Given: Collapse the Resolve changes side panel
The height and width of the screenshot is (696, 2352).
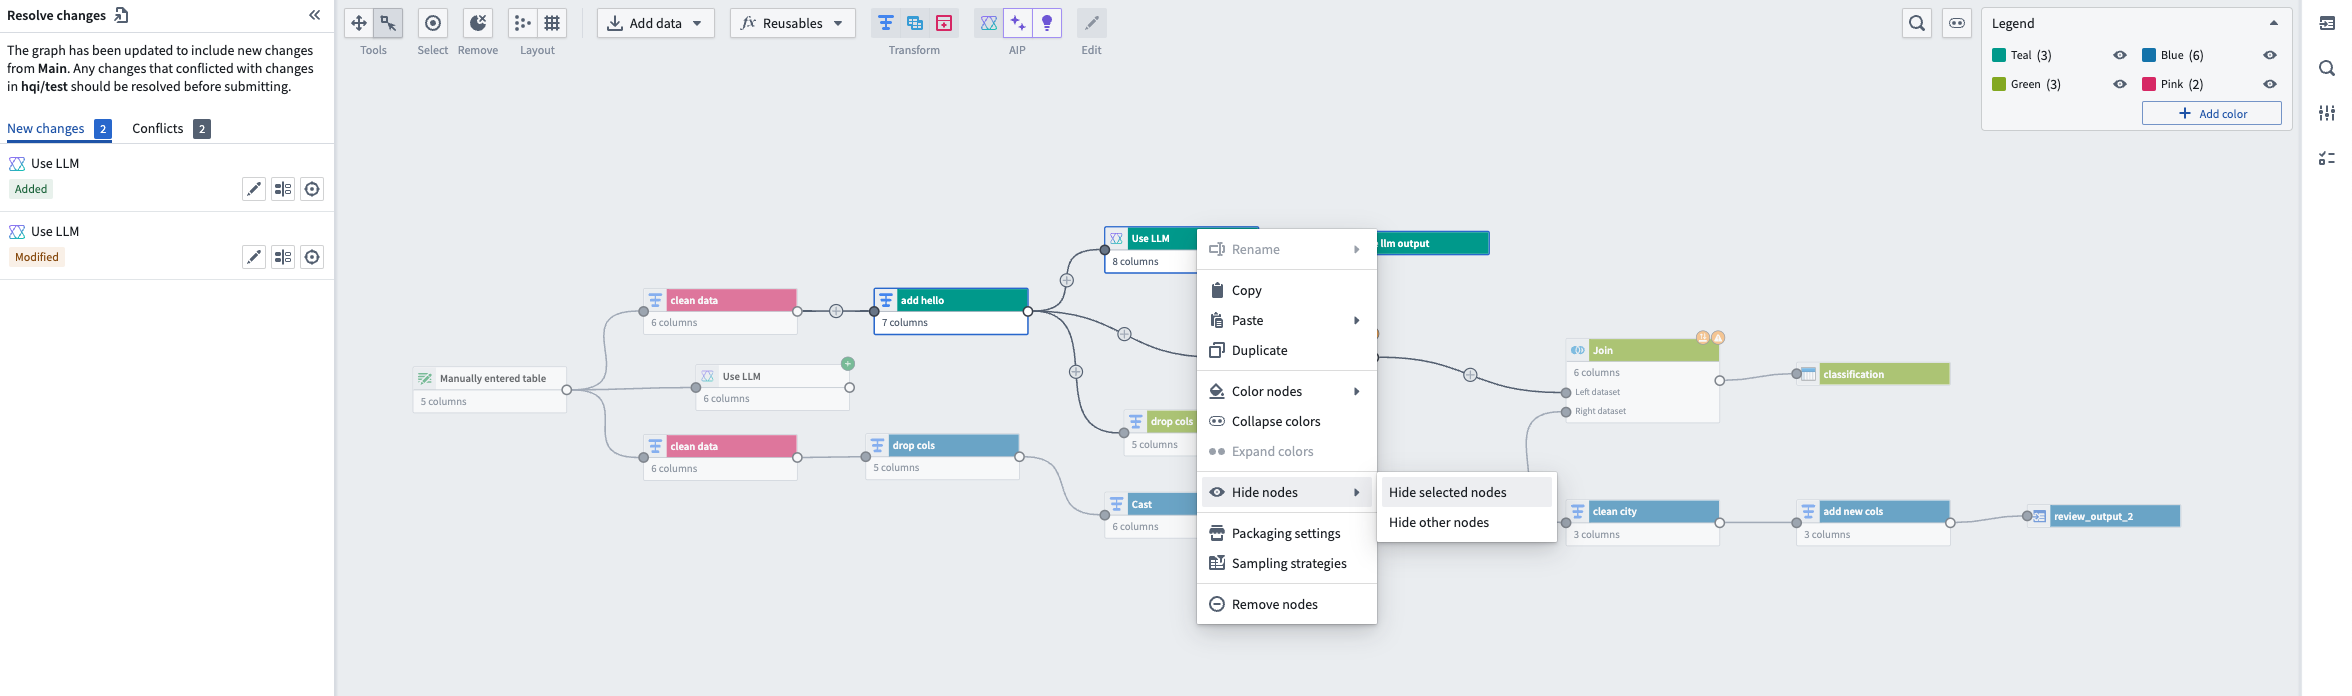Looking at the screenshot, I should tap(314, 15).
